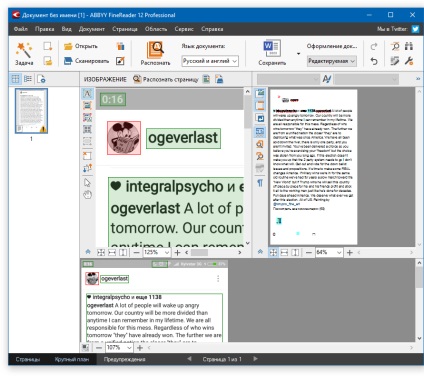Screen dimensions: 424x376
Task: Click the Задача magic wand icon
Action: [24, 50]
